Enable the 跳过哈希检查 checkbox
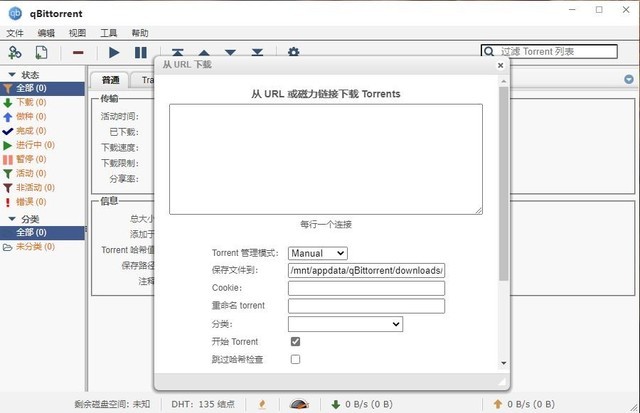 click(296, 359)
